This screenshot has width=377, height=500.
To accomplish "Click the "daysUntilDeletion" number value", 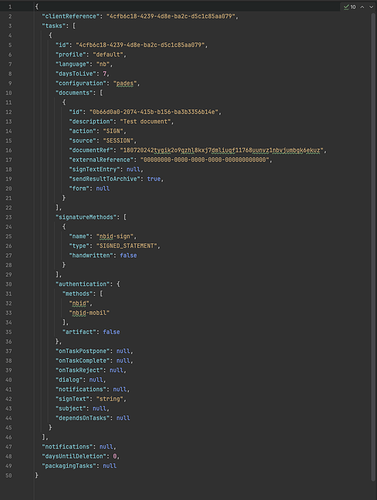I will tap(115, 456).
